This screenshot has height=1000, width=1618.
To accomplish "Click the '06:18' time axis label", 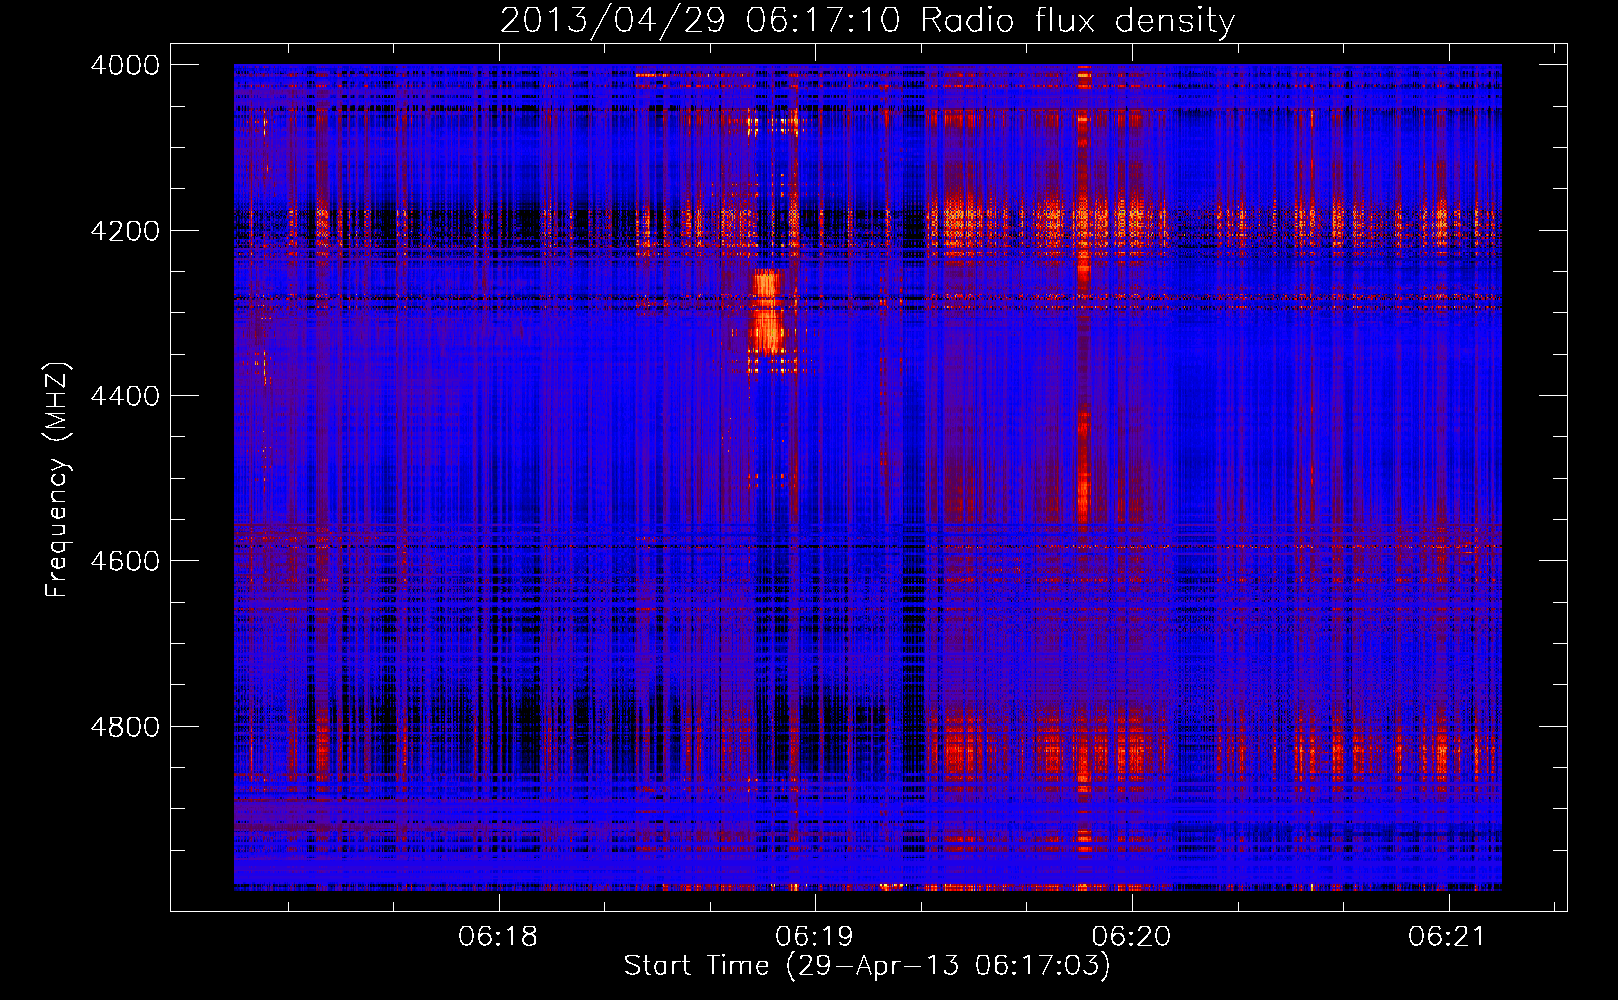I will [498, 937].
